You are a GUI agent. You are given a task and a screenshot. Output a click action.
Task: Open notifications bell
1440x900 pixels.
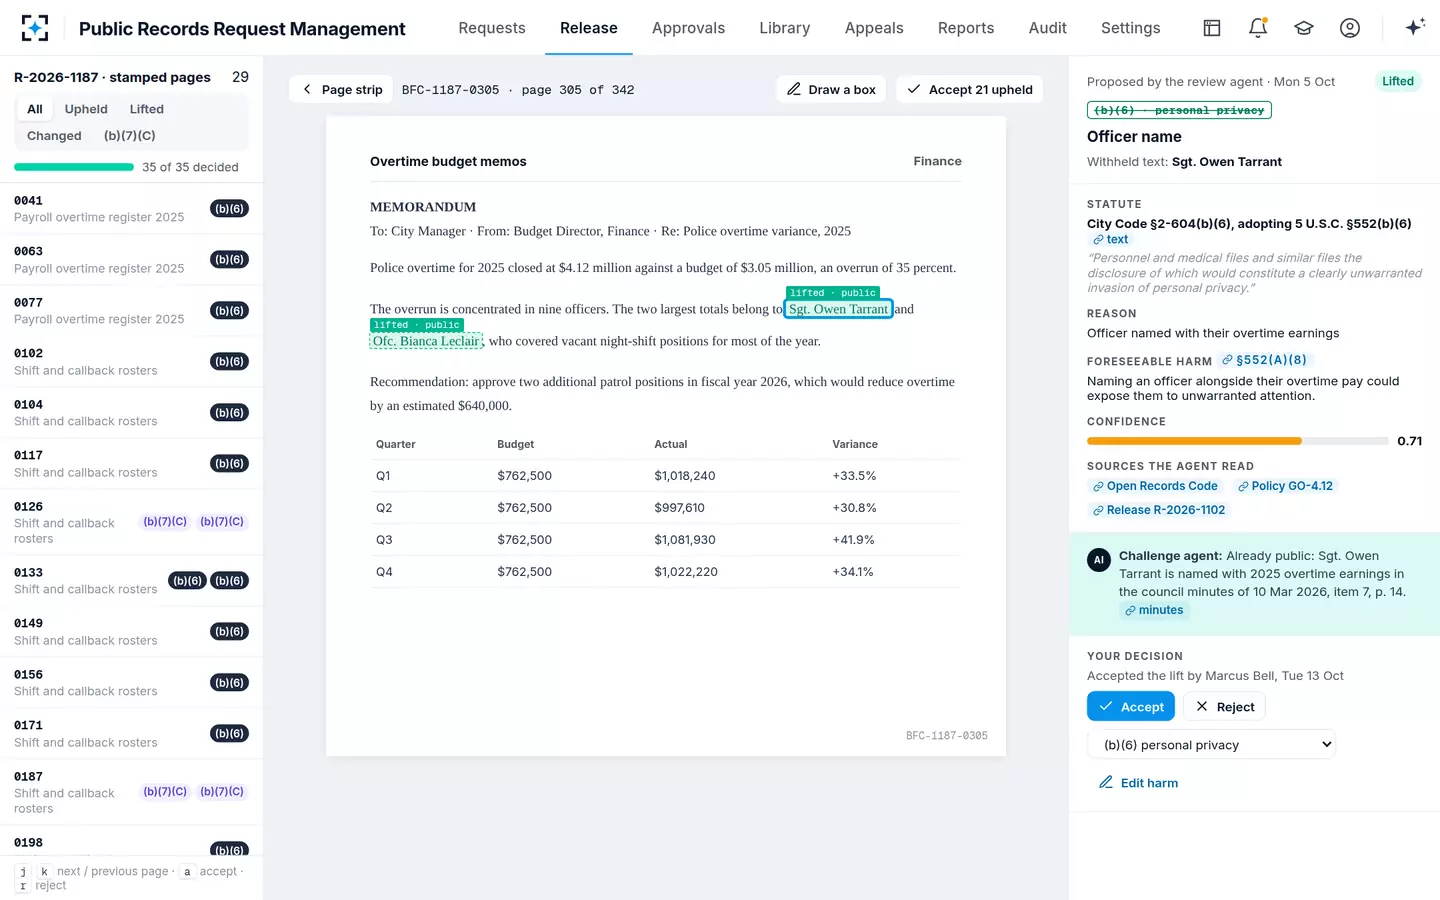(x=1258, y=28)
